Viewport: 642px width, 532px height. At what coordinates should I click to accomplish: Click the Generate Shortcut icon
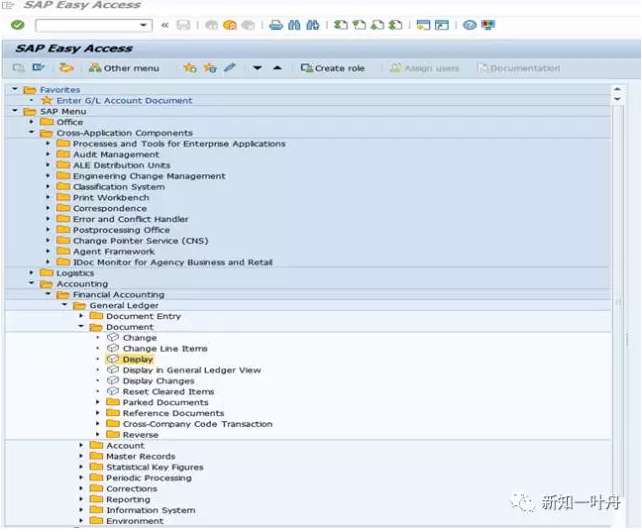(442, 25)
